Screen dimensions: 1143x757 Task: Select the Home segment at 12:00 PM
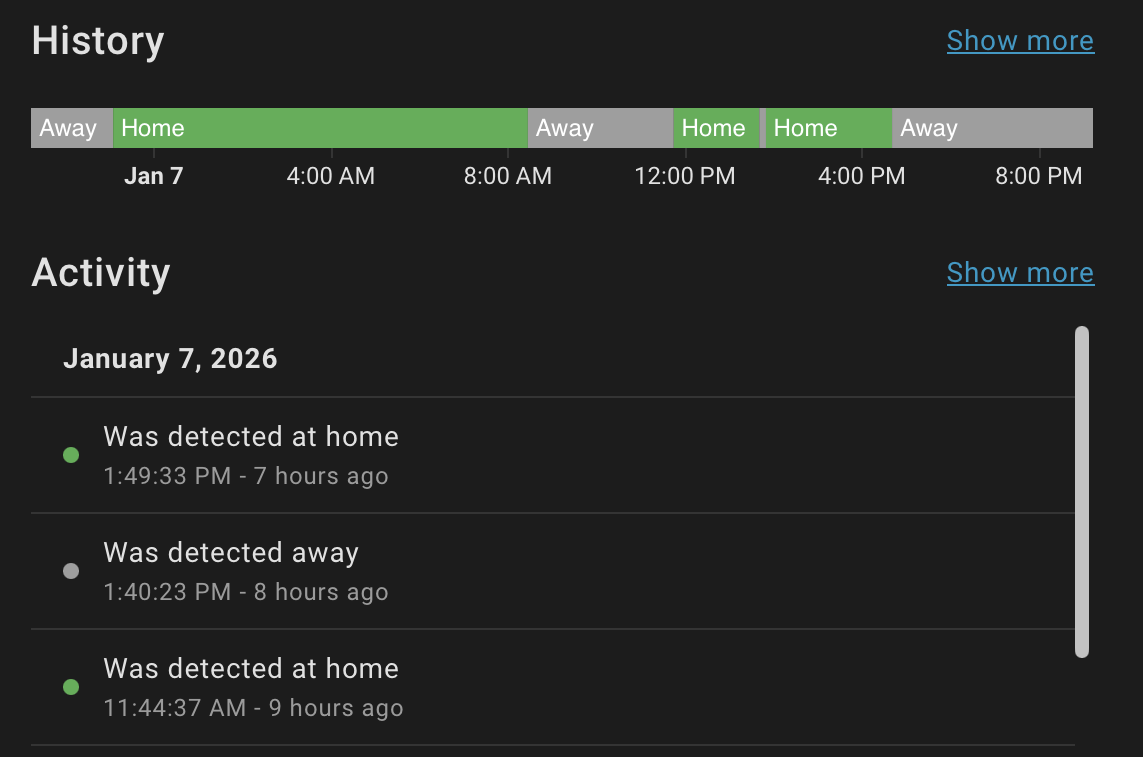point(715,128)
